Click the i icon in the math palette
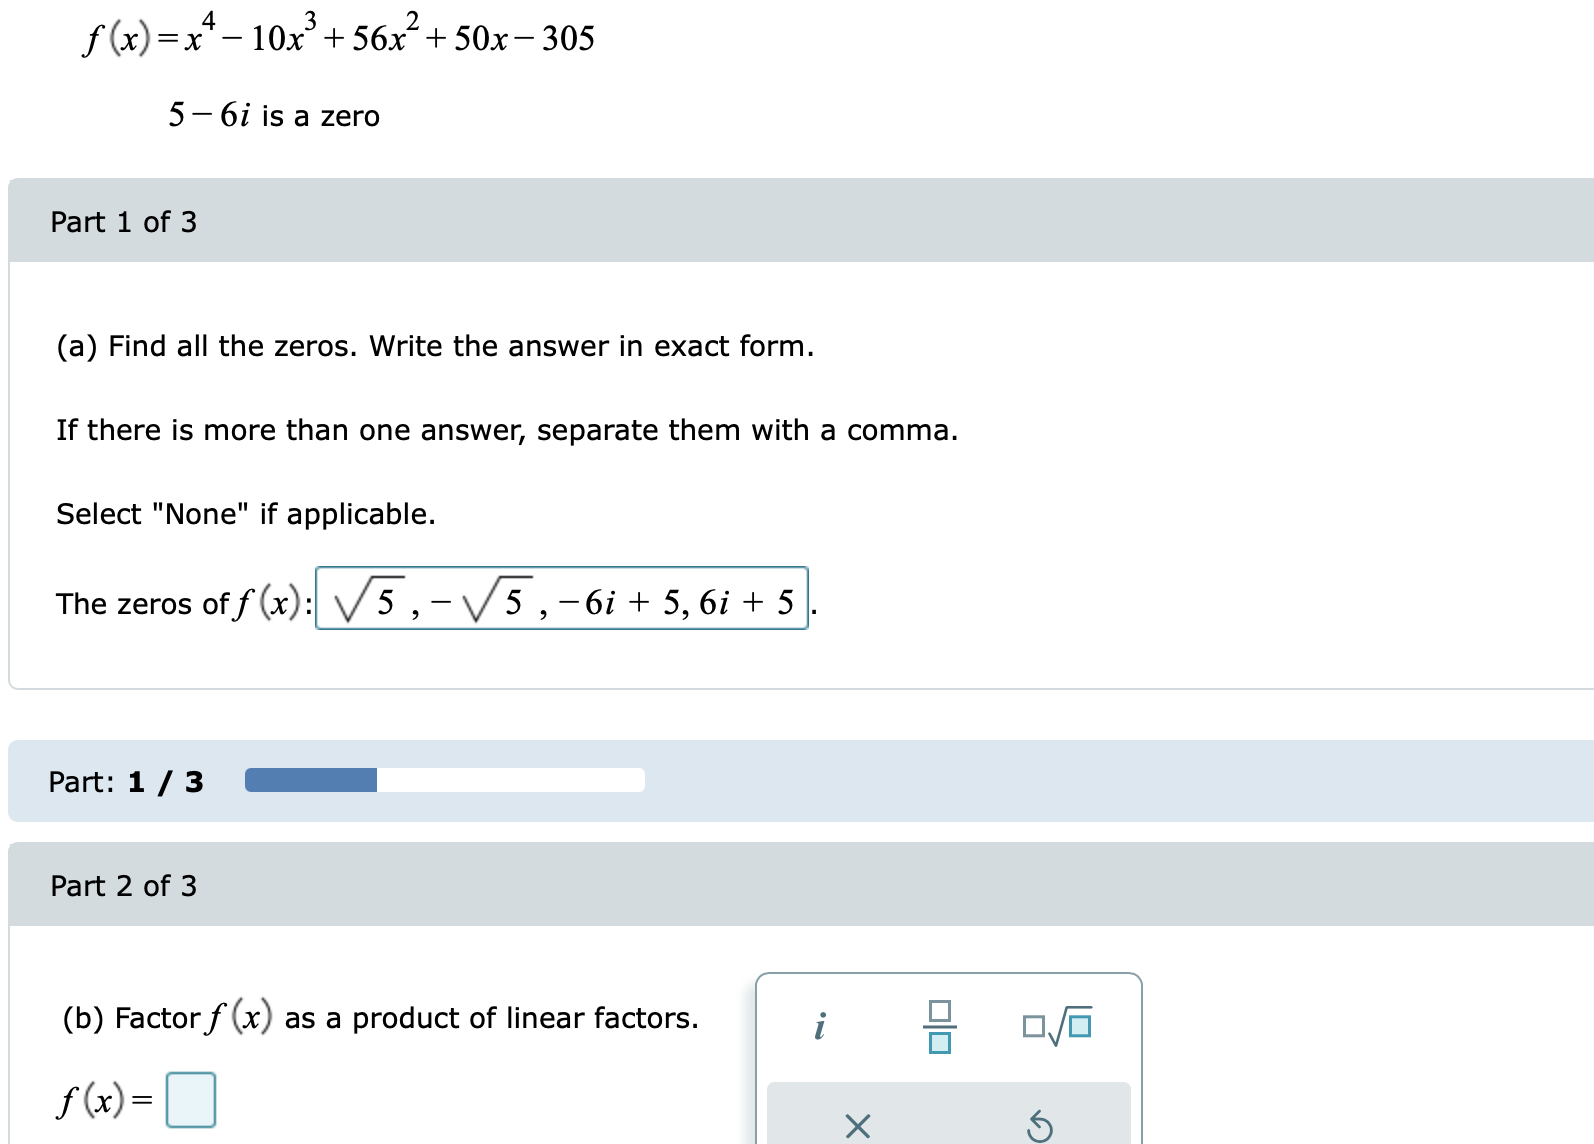 pos(820,1025)
